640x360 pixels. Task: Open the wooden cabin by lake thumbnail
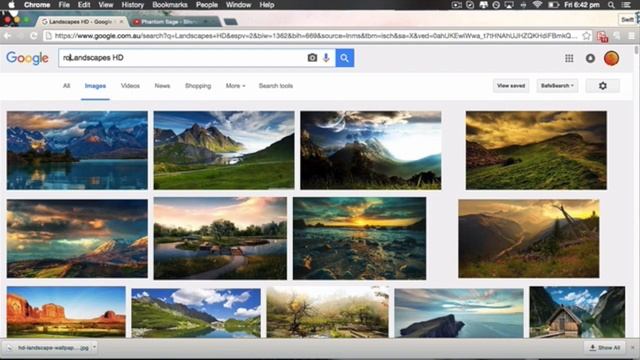pyautogui.click(x=577, y=312)
